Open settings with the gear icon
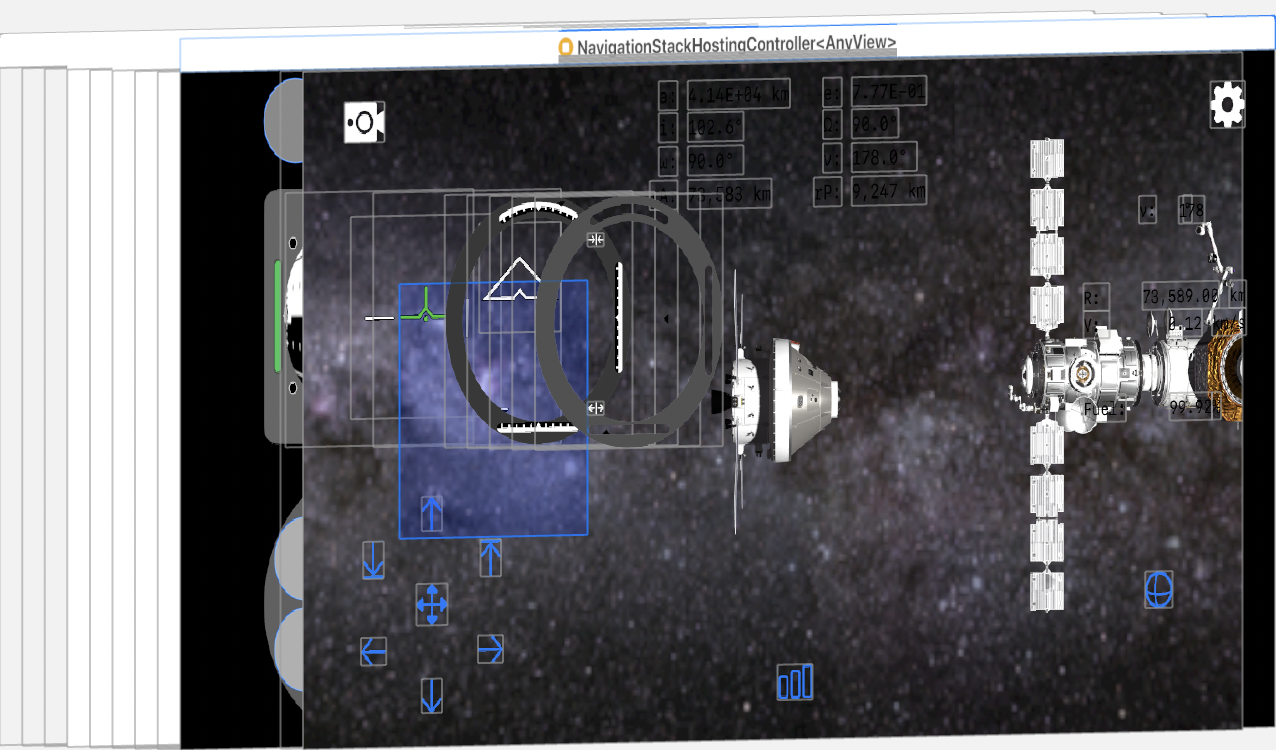1276x750 pixels. pyautogui.click(x=1227, y=104)
